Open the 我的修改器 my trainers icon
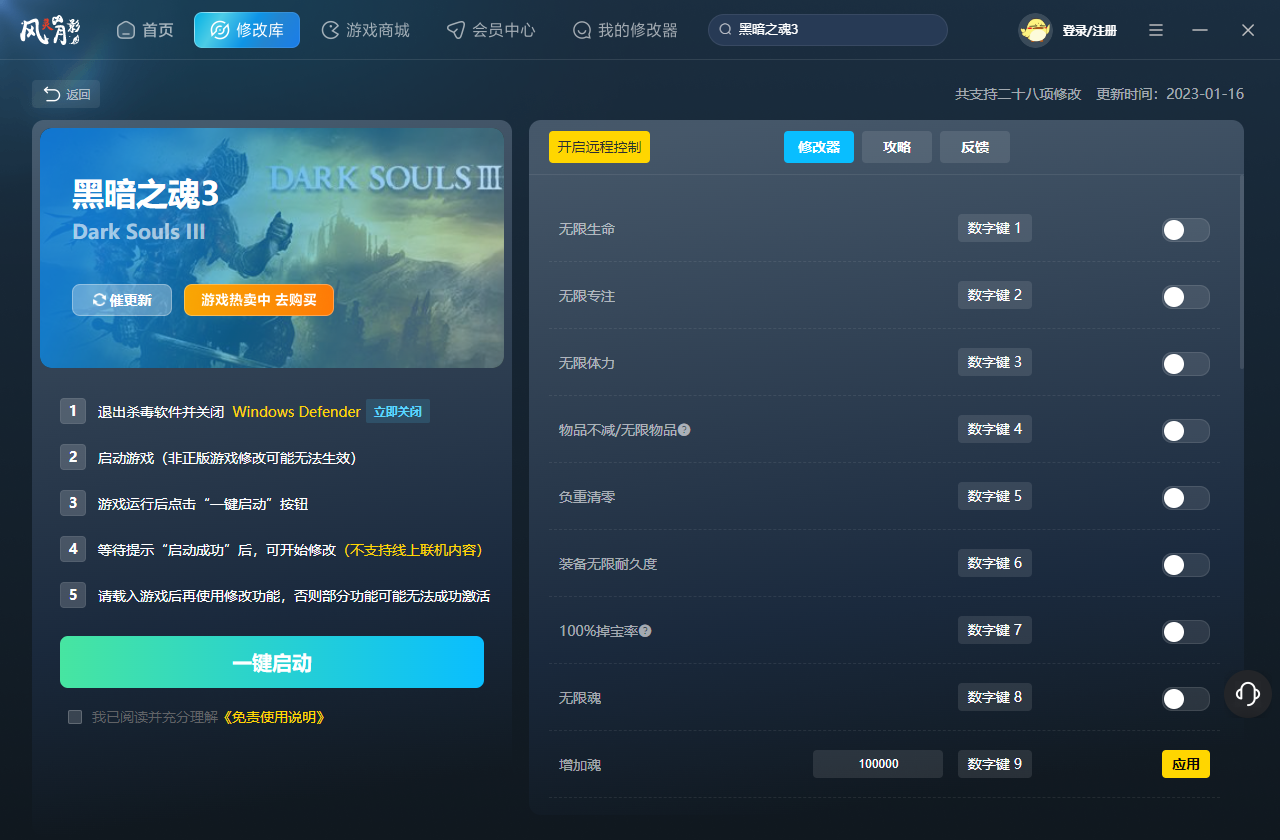The image size is (1280, 840). (x=581, y=30)
